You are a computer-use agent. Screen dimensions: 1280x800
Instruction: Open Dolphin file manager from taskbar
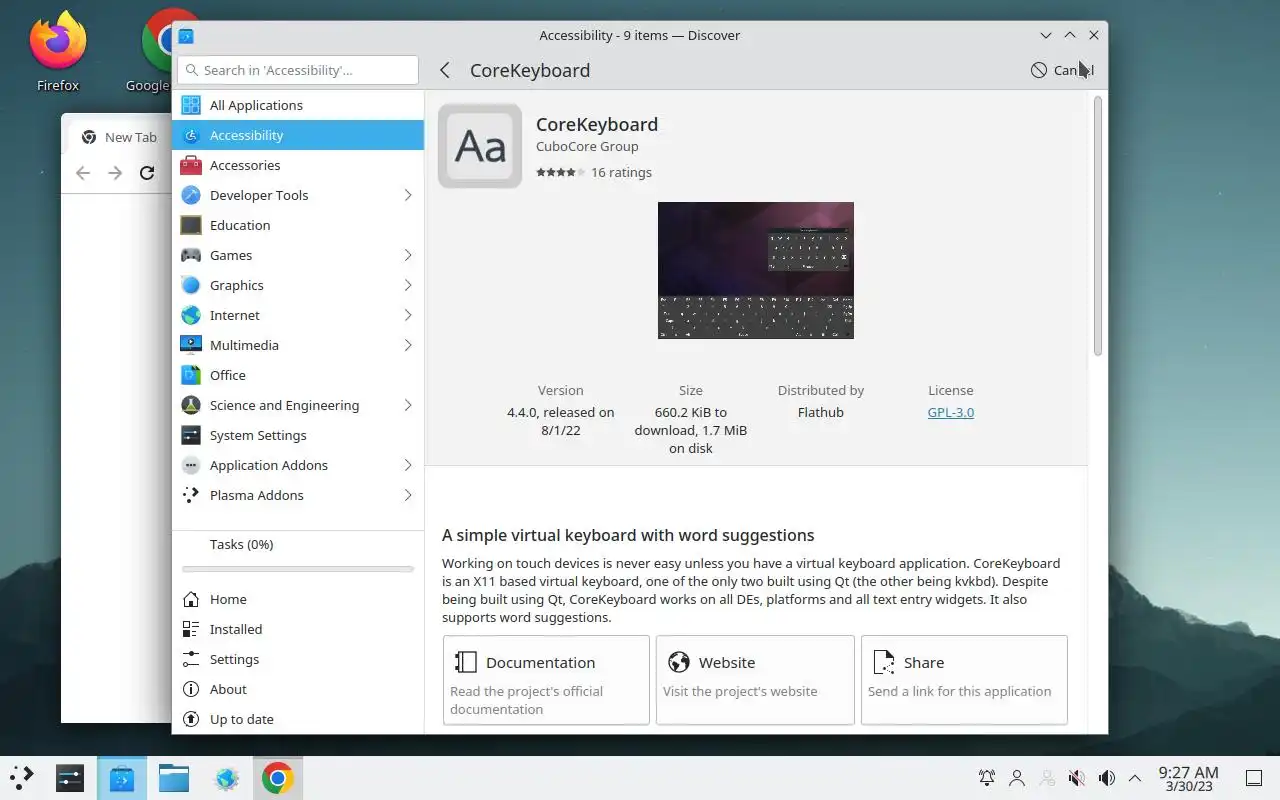coord(174,778)
